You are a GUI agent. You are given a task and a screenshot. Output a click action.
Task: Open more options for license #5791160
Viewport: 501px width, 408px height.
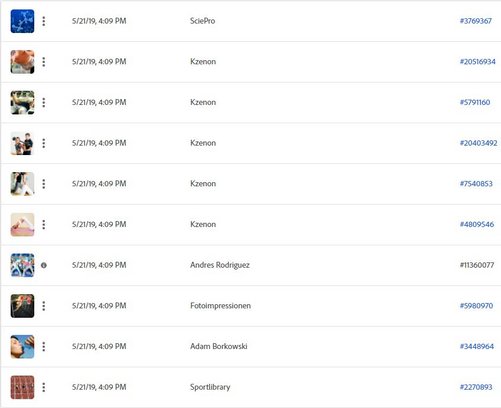44,103
